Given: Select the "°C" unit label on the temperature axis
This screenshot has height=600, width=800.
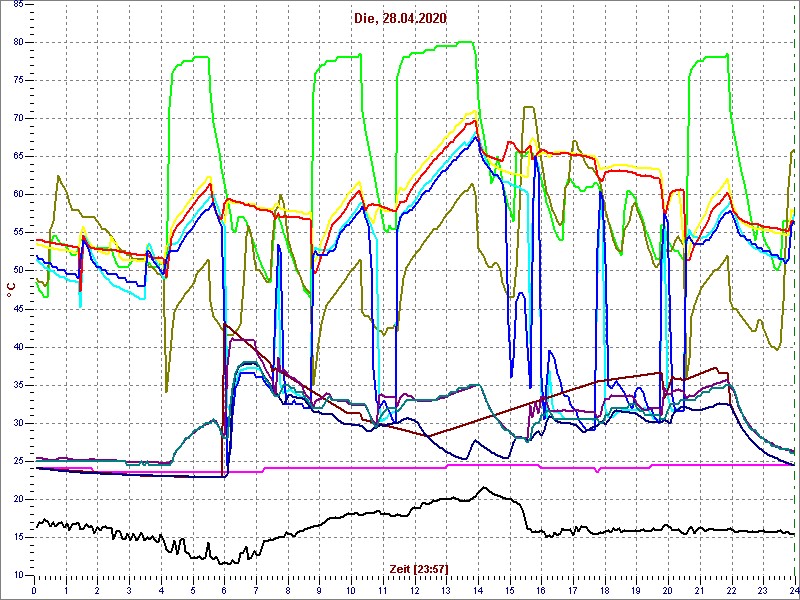Looking at the screenshot, I should click(11, 290).
